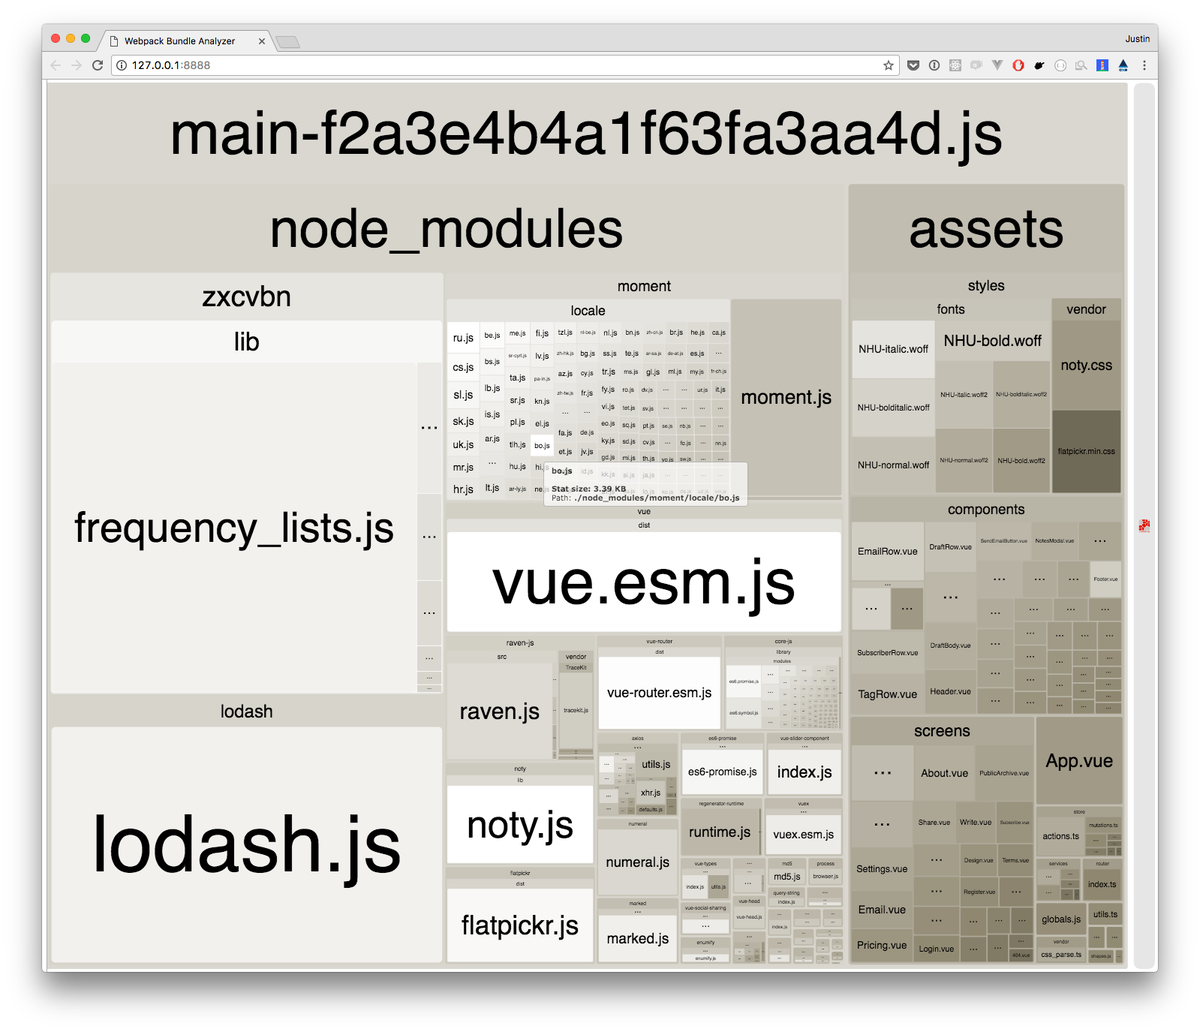The height and width of the screenshot is (1032, 1200).
Task: Reload the page
Action: pos(97,65)
